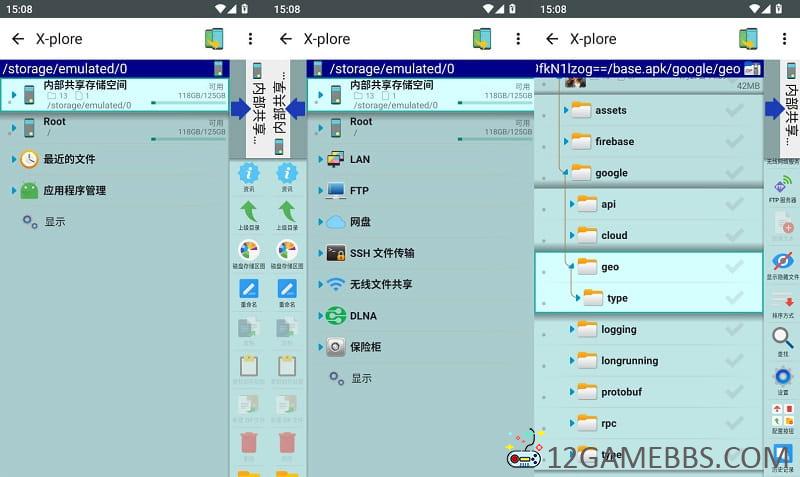This screenshot has width=800, height=477.
Task: Open the 网盘 cloud storage icon
Action: 335,222
